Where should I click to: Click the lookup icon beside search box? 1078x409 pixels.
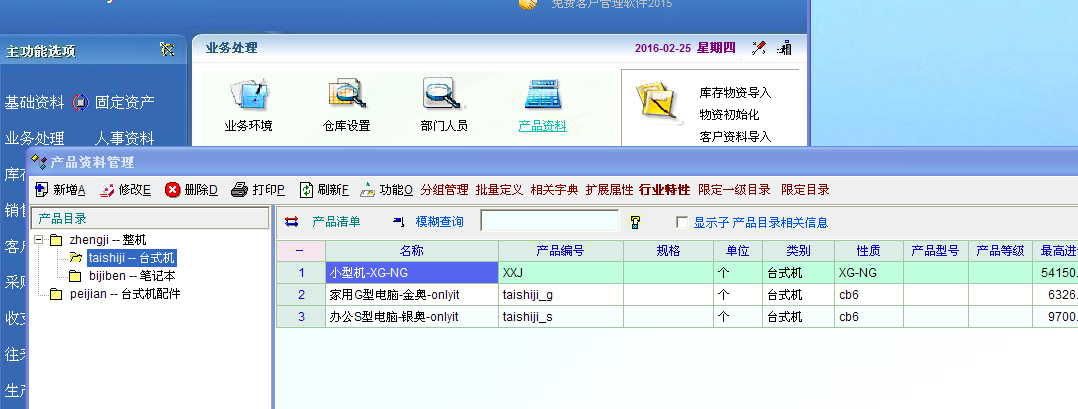[634, 222]
